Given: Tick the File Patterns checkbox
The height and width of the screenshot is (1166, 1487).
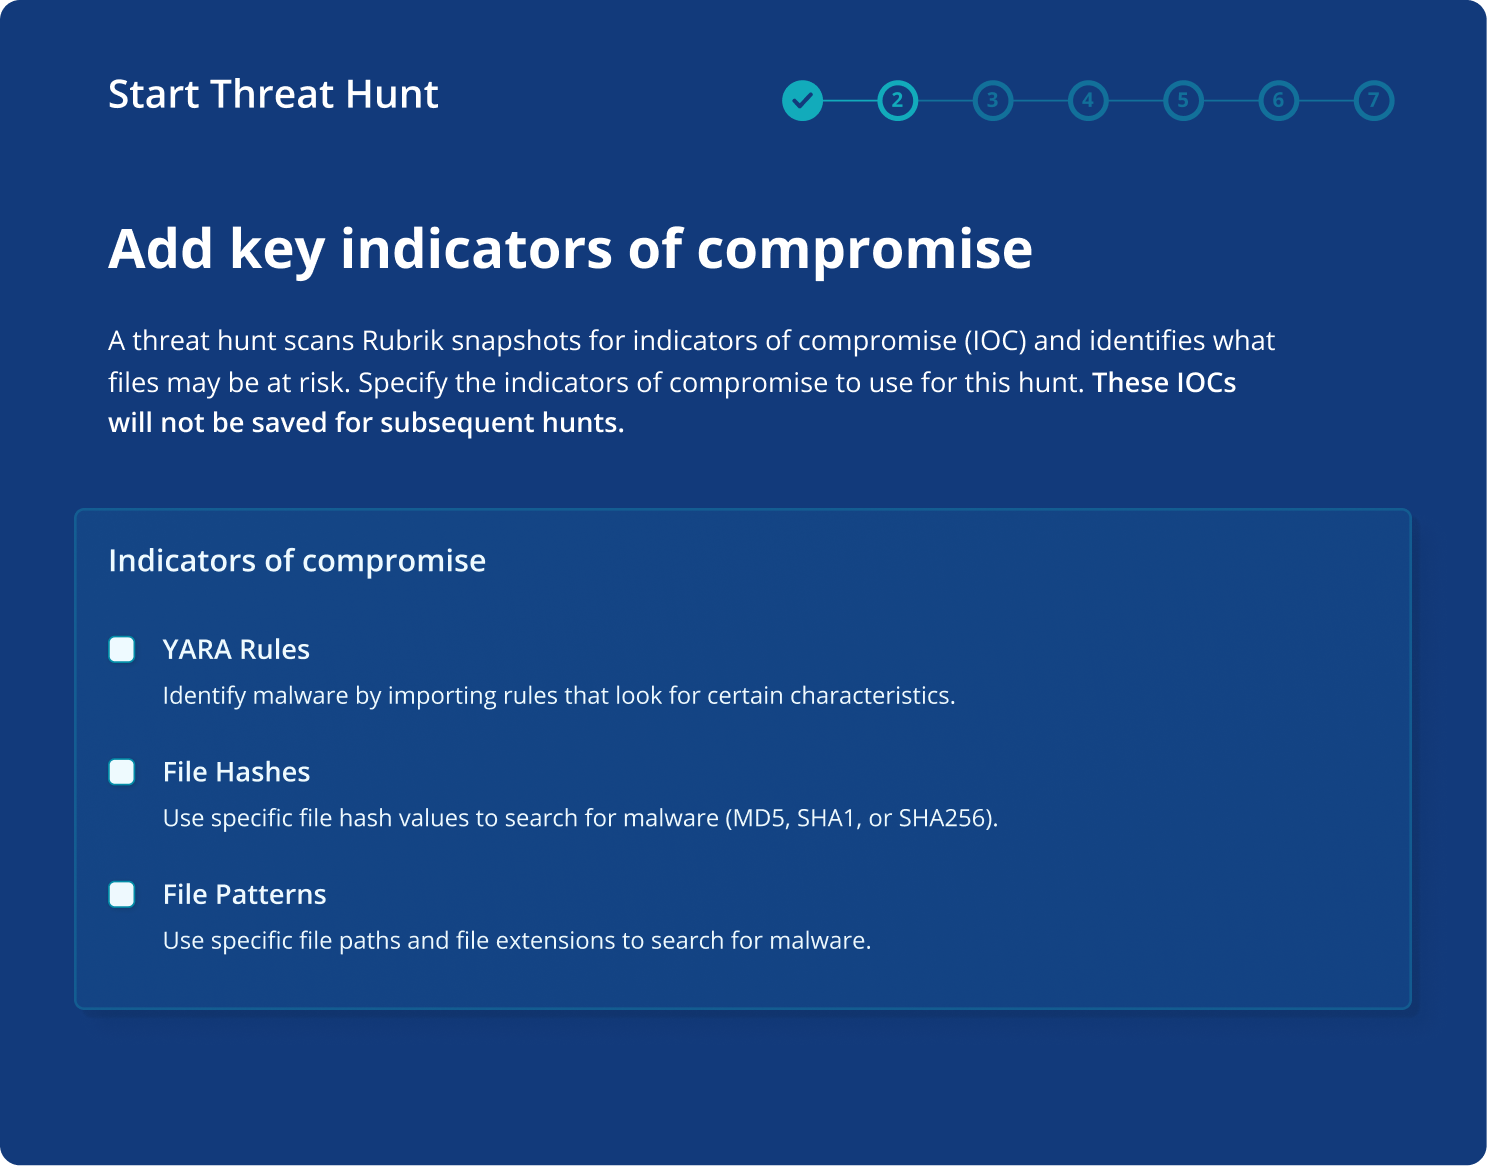Looking at the screenshot, I should pyautogui.click(x=122, y=894).
